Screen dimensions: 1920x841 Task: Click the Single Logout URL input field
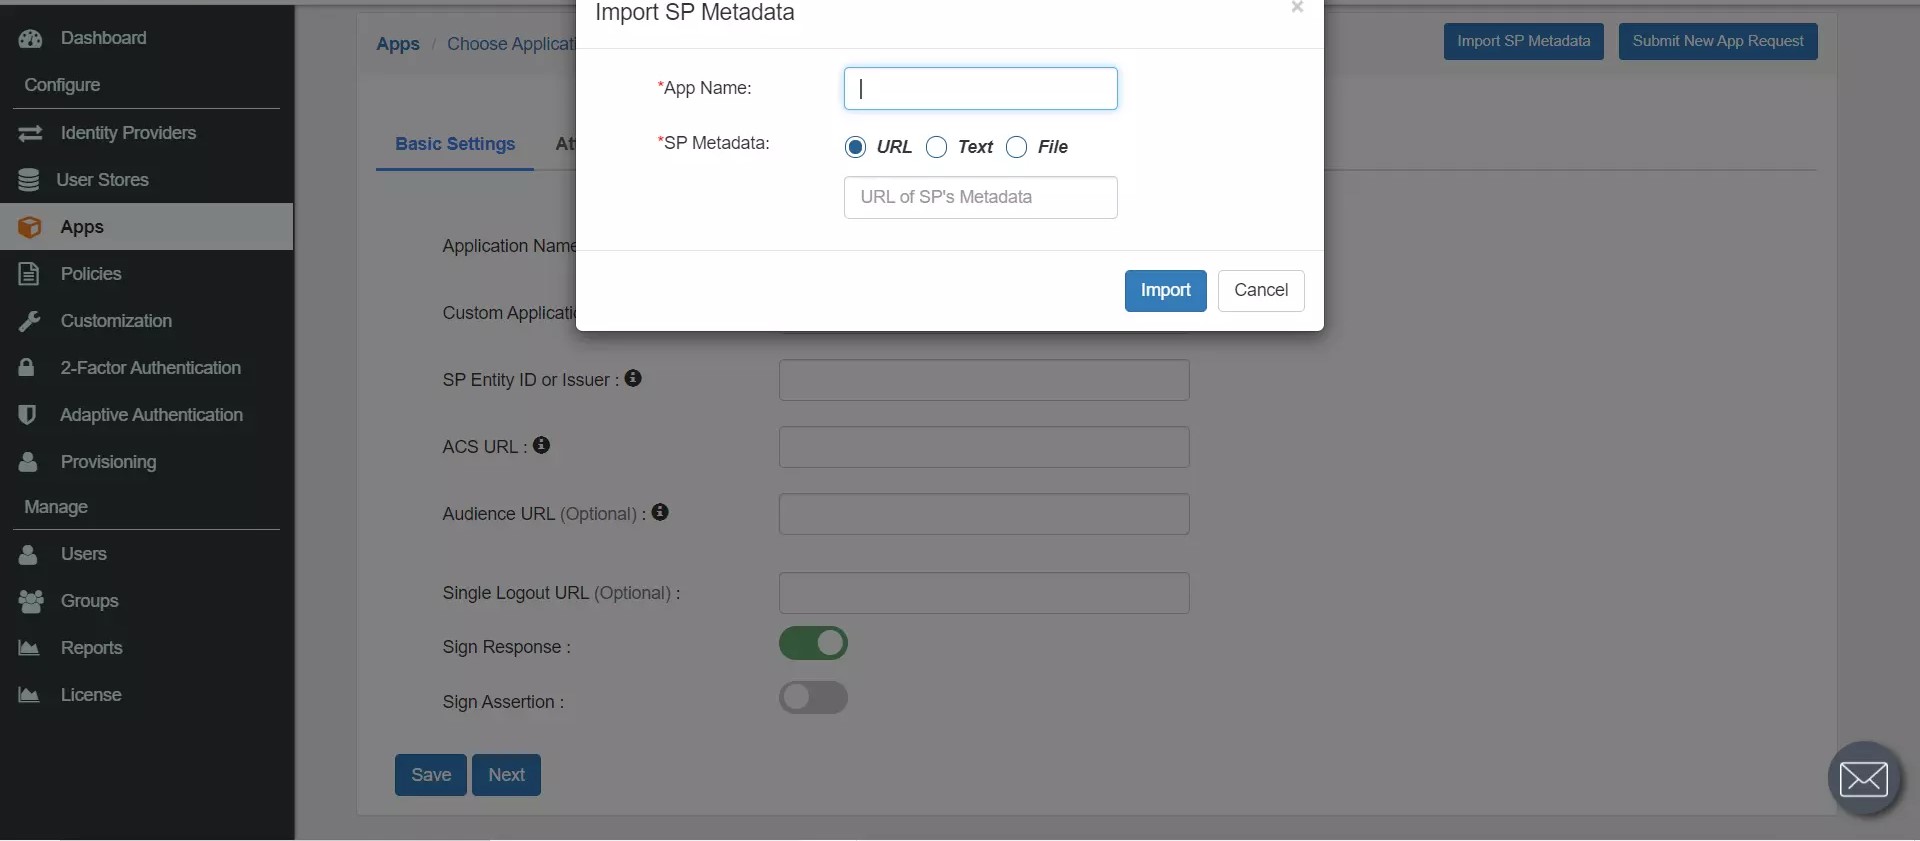(x=984, y=593)
